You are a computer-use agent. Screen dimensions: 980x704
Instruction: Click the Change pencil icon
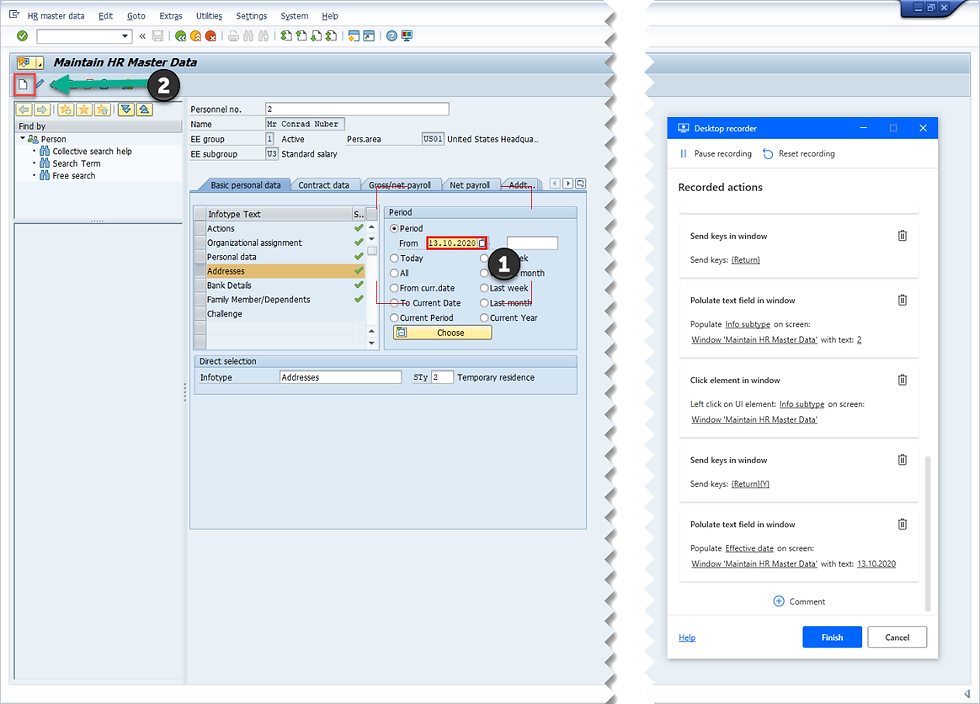pos(39,83)
